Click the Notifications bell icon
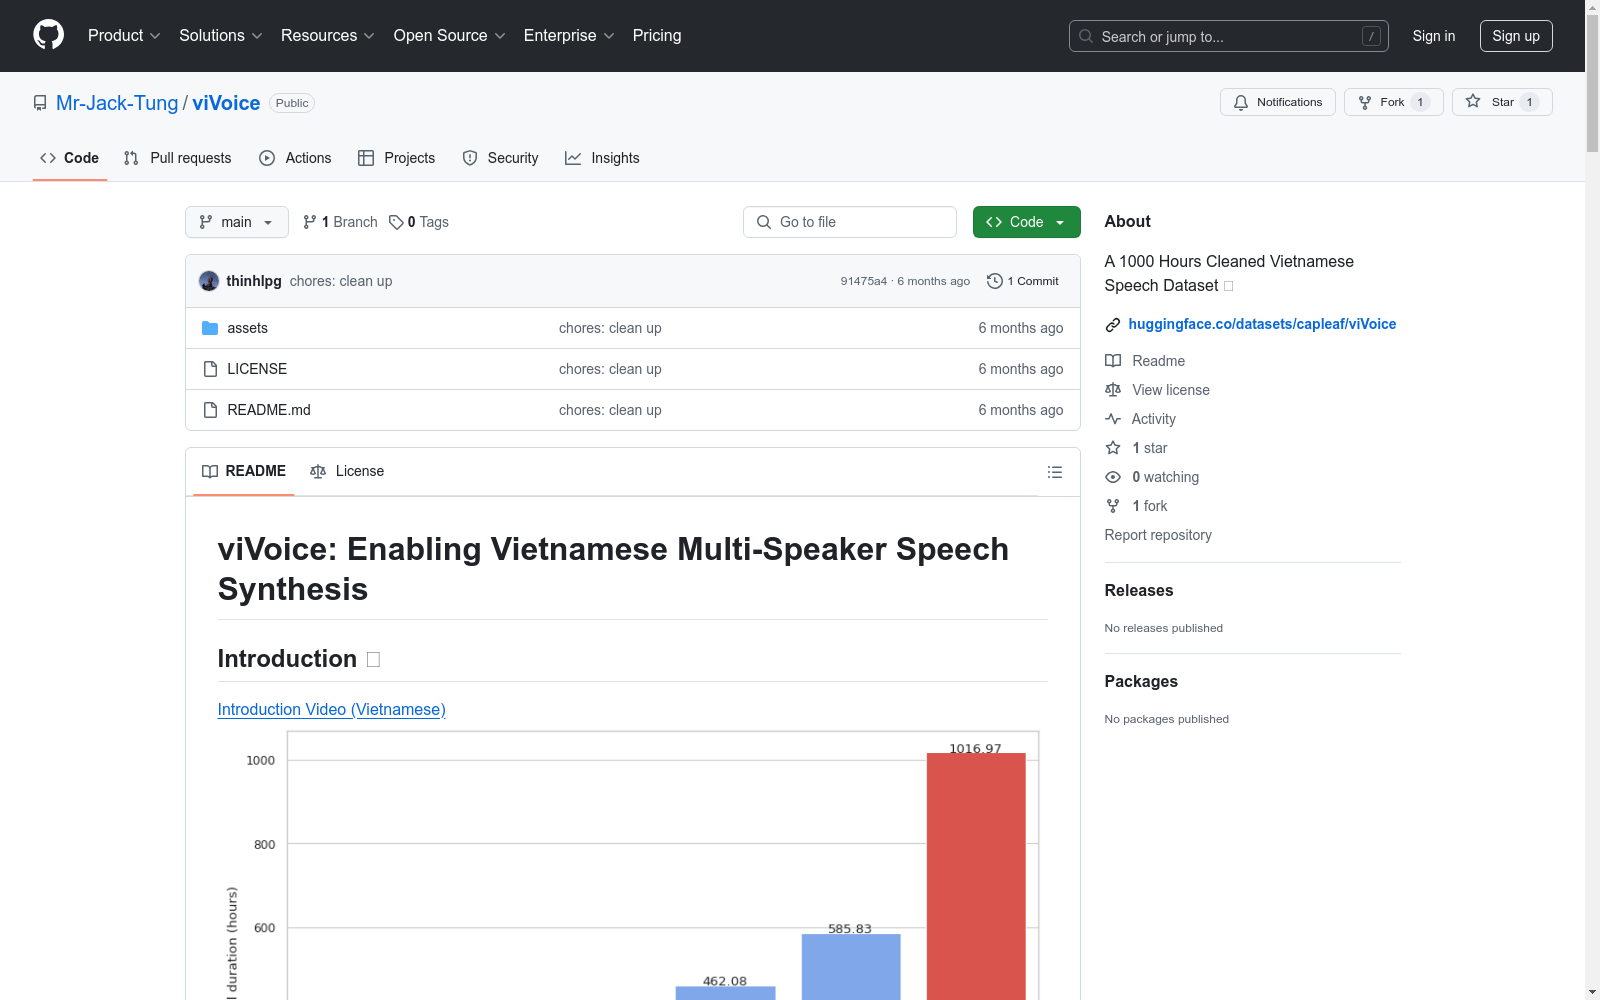The height and width of the screenshot is (1000, 1600). 1241,102
